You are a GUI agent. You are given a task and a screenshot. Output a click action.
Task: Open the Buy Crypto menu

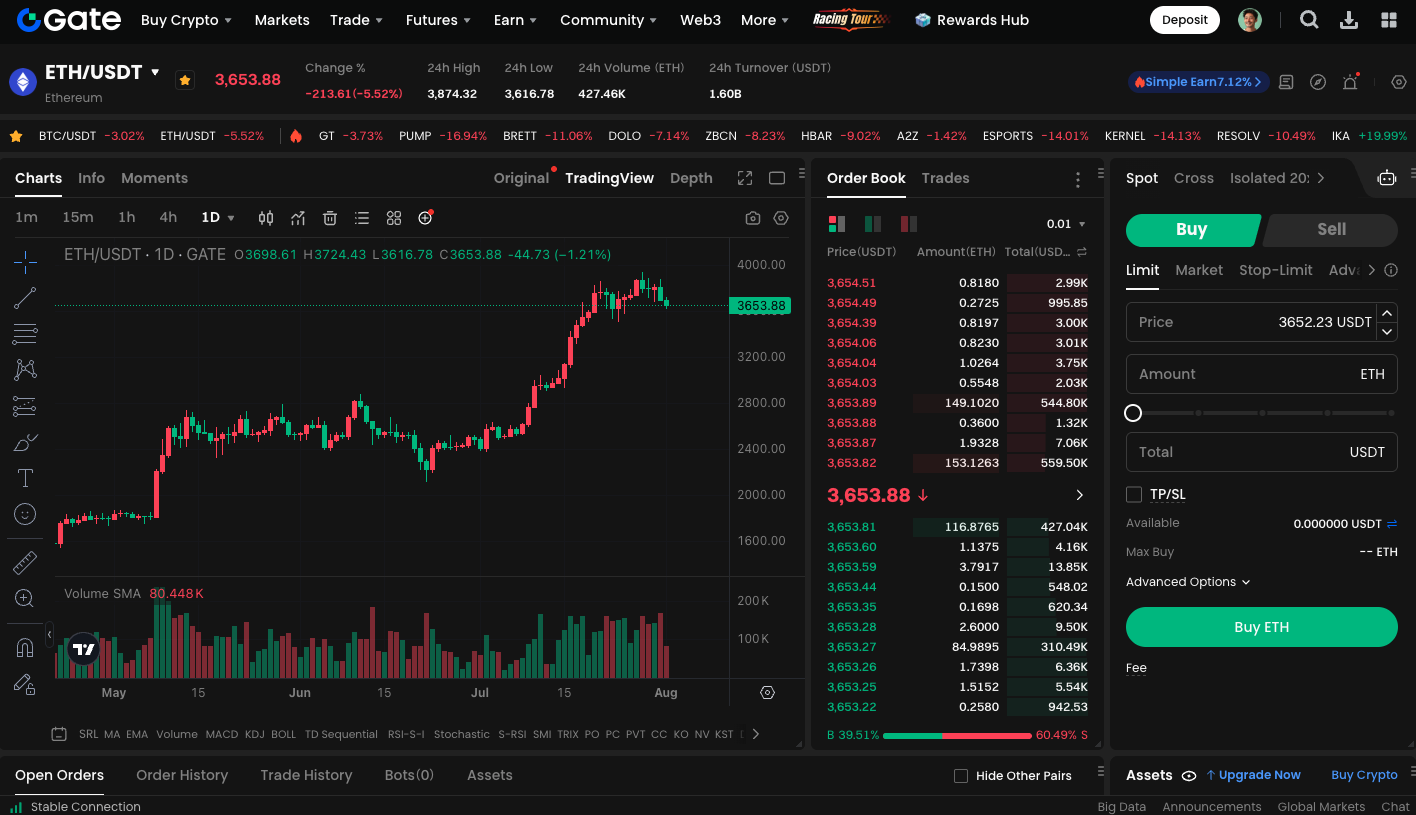186,20
